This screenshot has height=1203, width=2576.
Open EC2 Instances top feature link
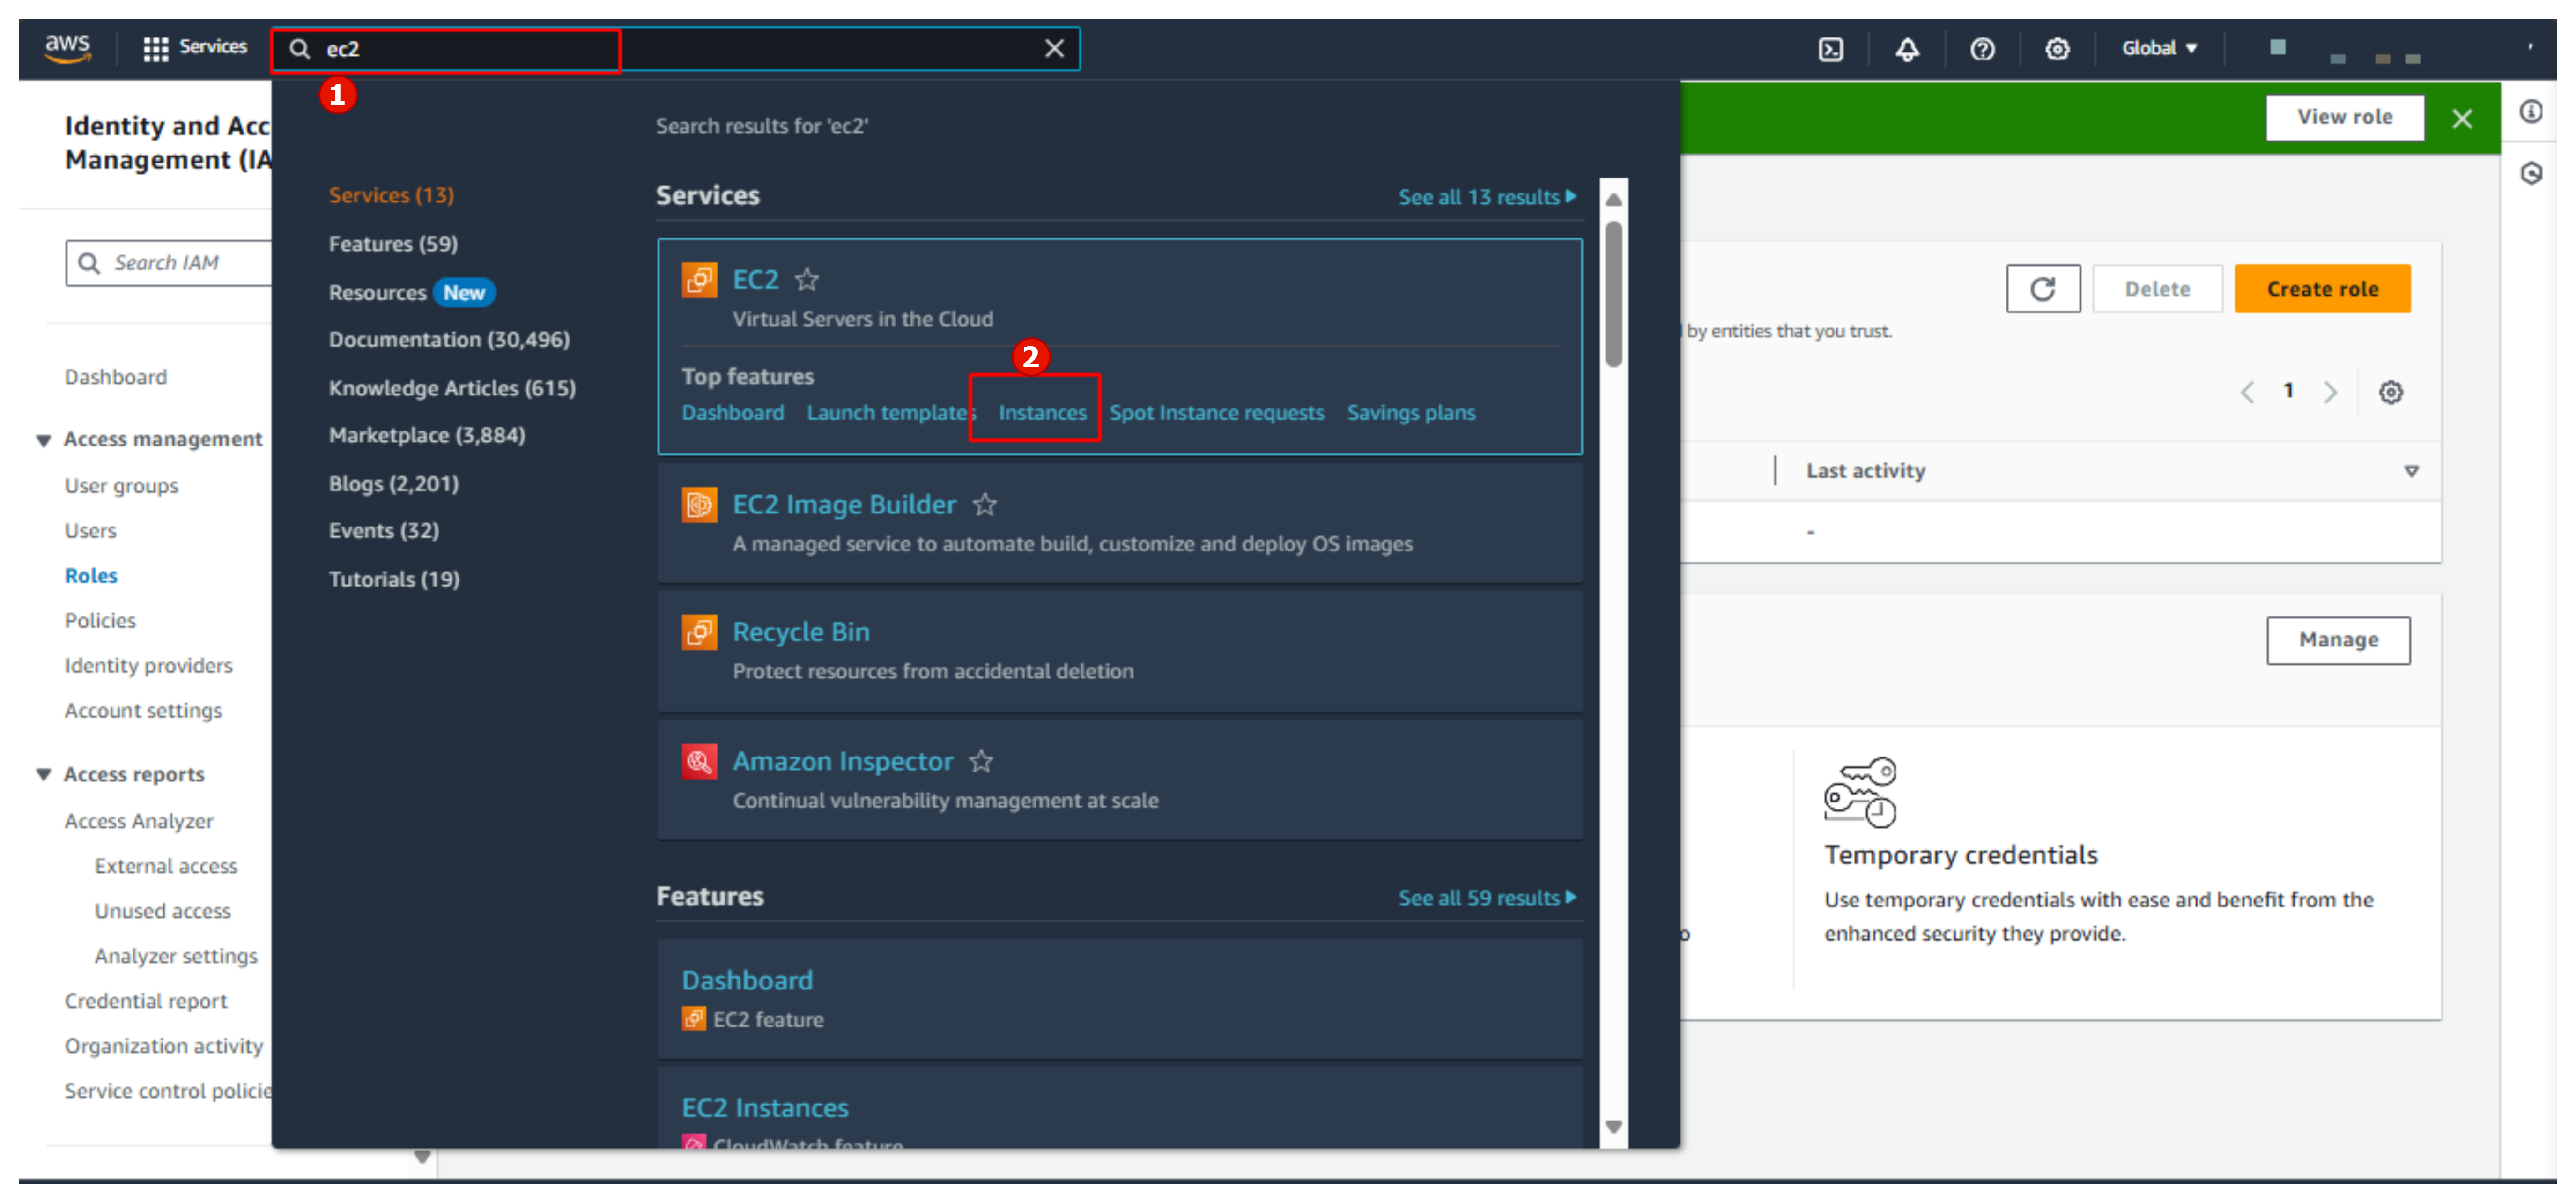[x=1042, y=413]
